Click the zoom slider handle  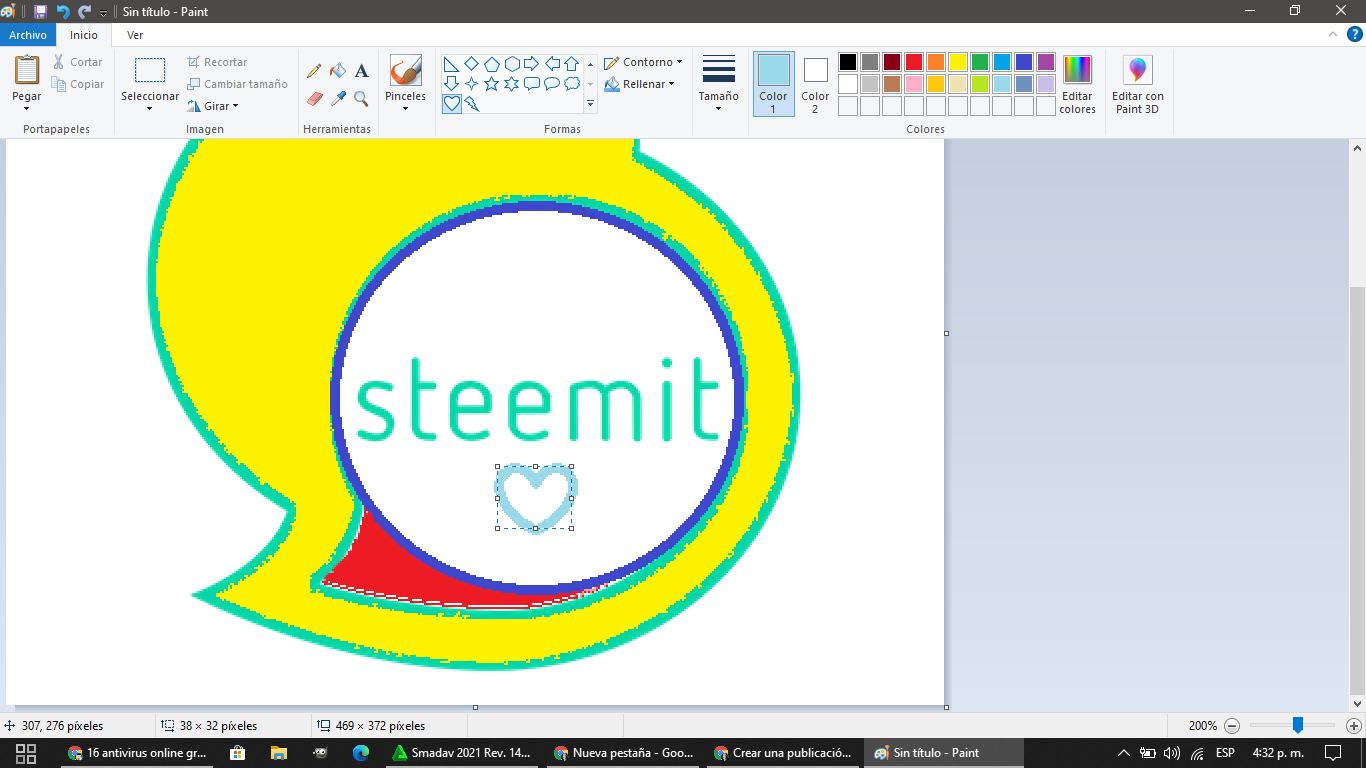(1297, 725)
